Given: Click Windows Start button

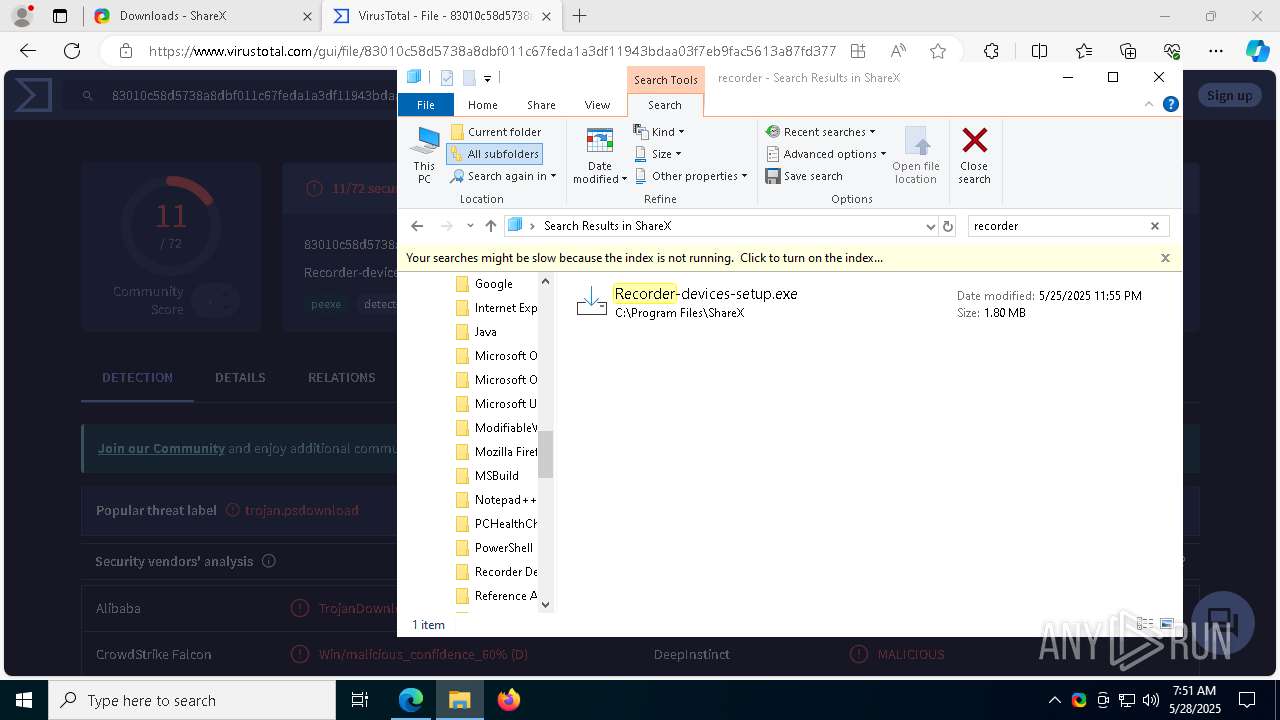Looking at the screenshot, I should click(x=23, y=700).
